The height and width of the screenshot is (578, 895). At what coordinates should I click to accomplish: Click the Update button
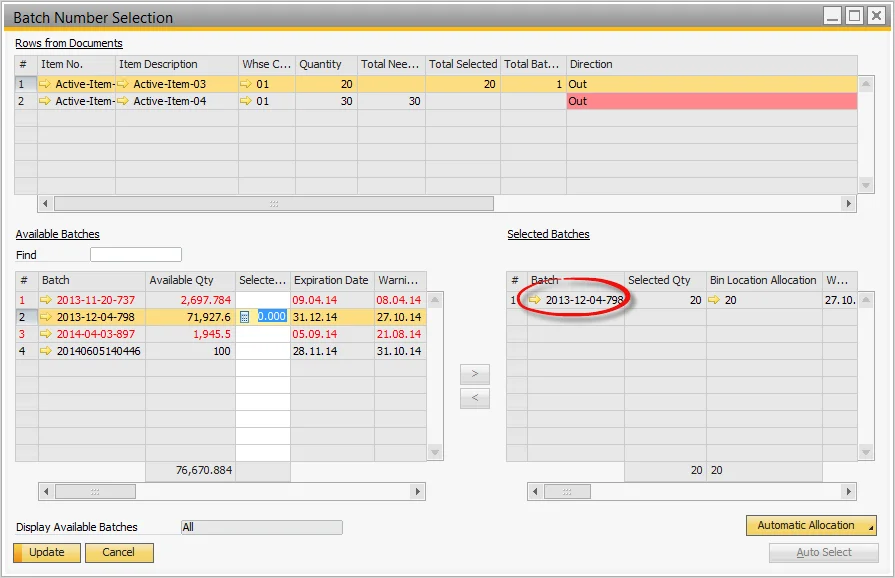(x=47, y=552)
